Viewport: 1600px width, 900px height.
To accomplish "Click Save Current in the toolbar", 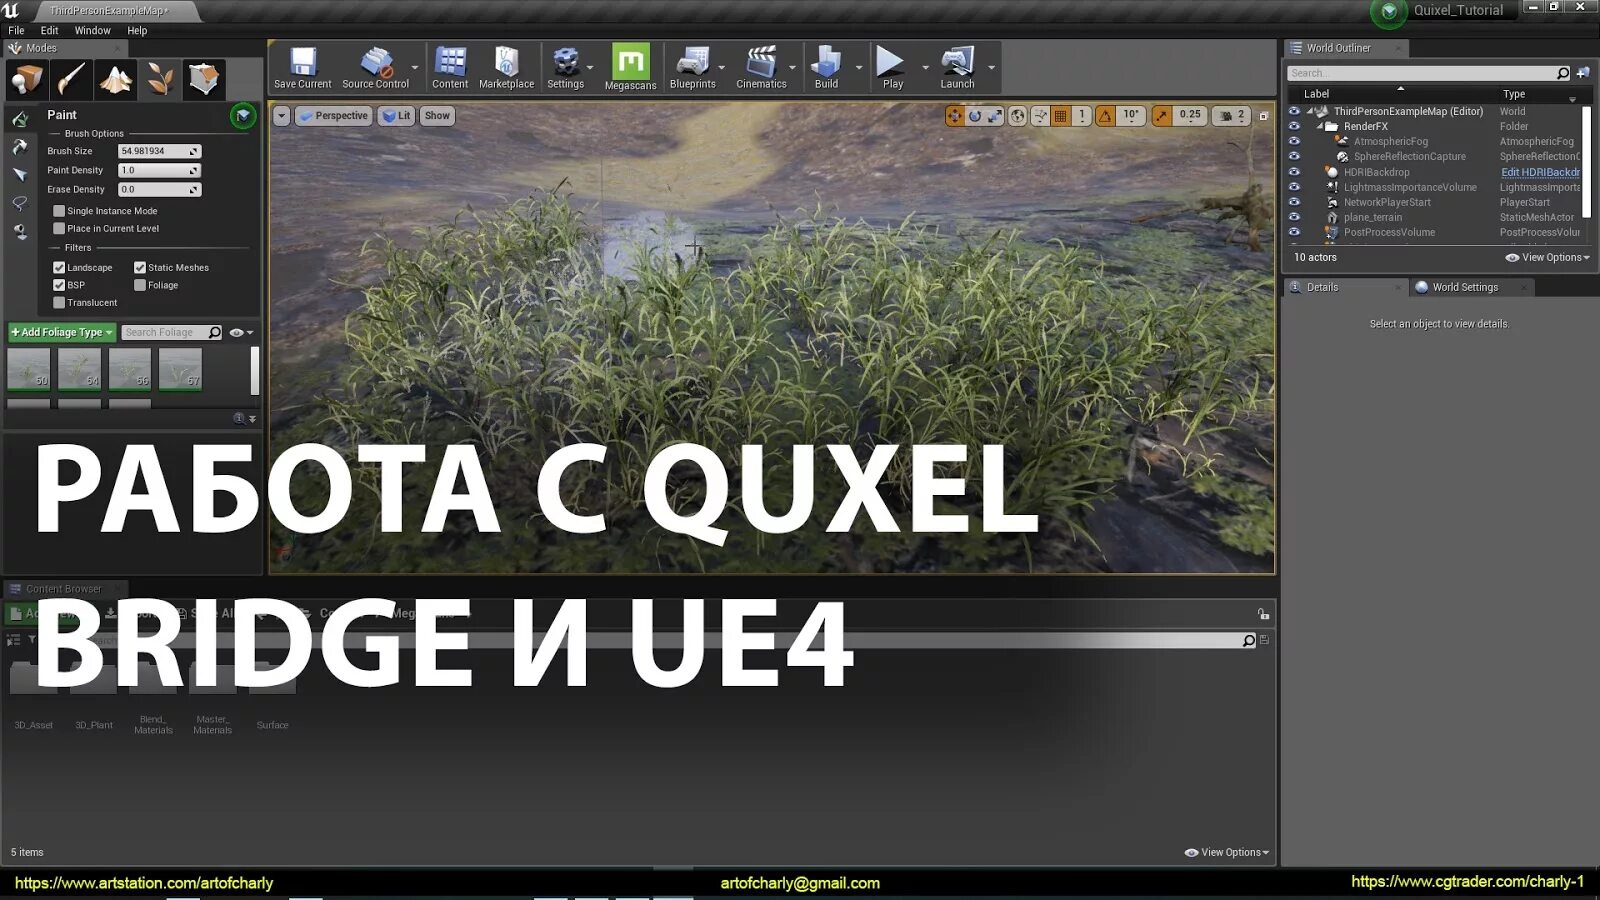I will 302,68.
